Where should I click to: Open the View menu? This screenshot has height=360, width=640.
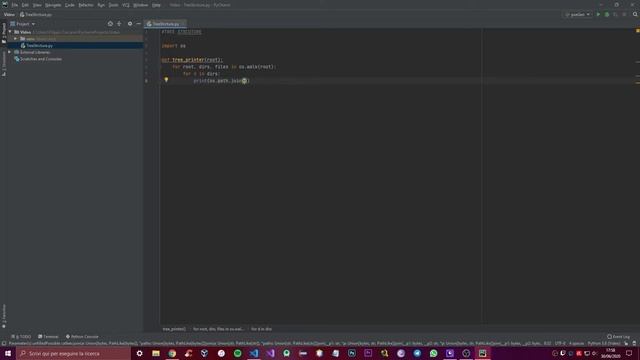(x=37, y=5)
